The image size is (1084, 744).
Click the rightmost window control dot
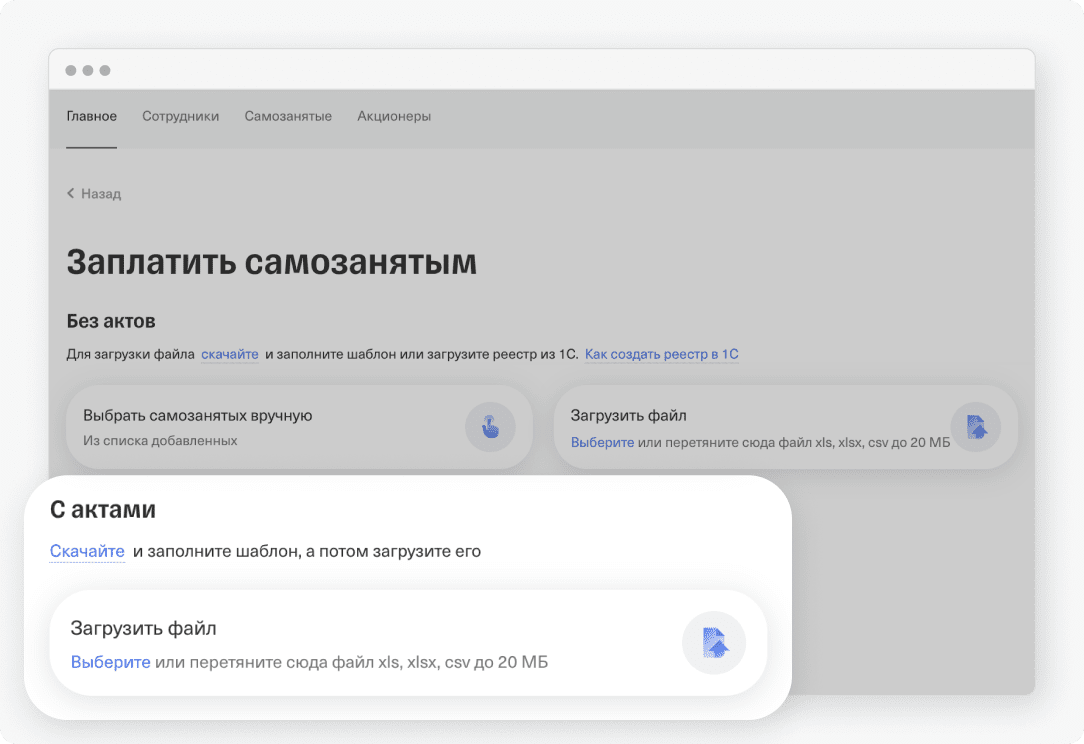click(105, 71)
